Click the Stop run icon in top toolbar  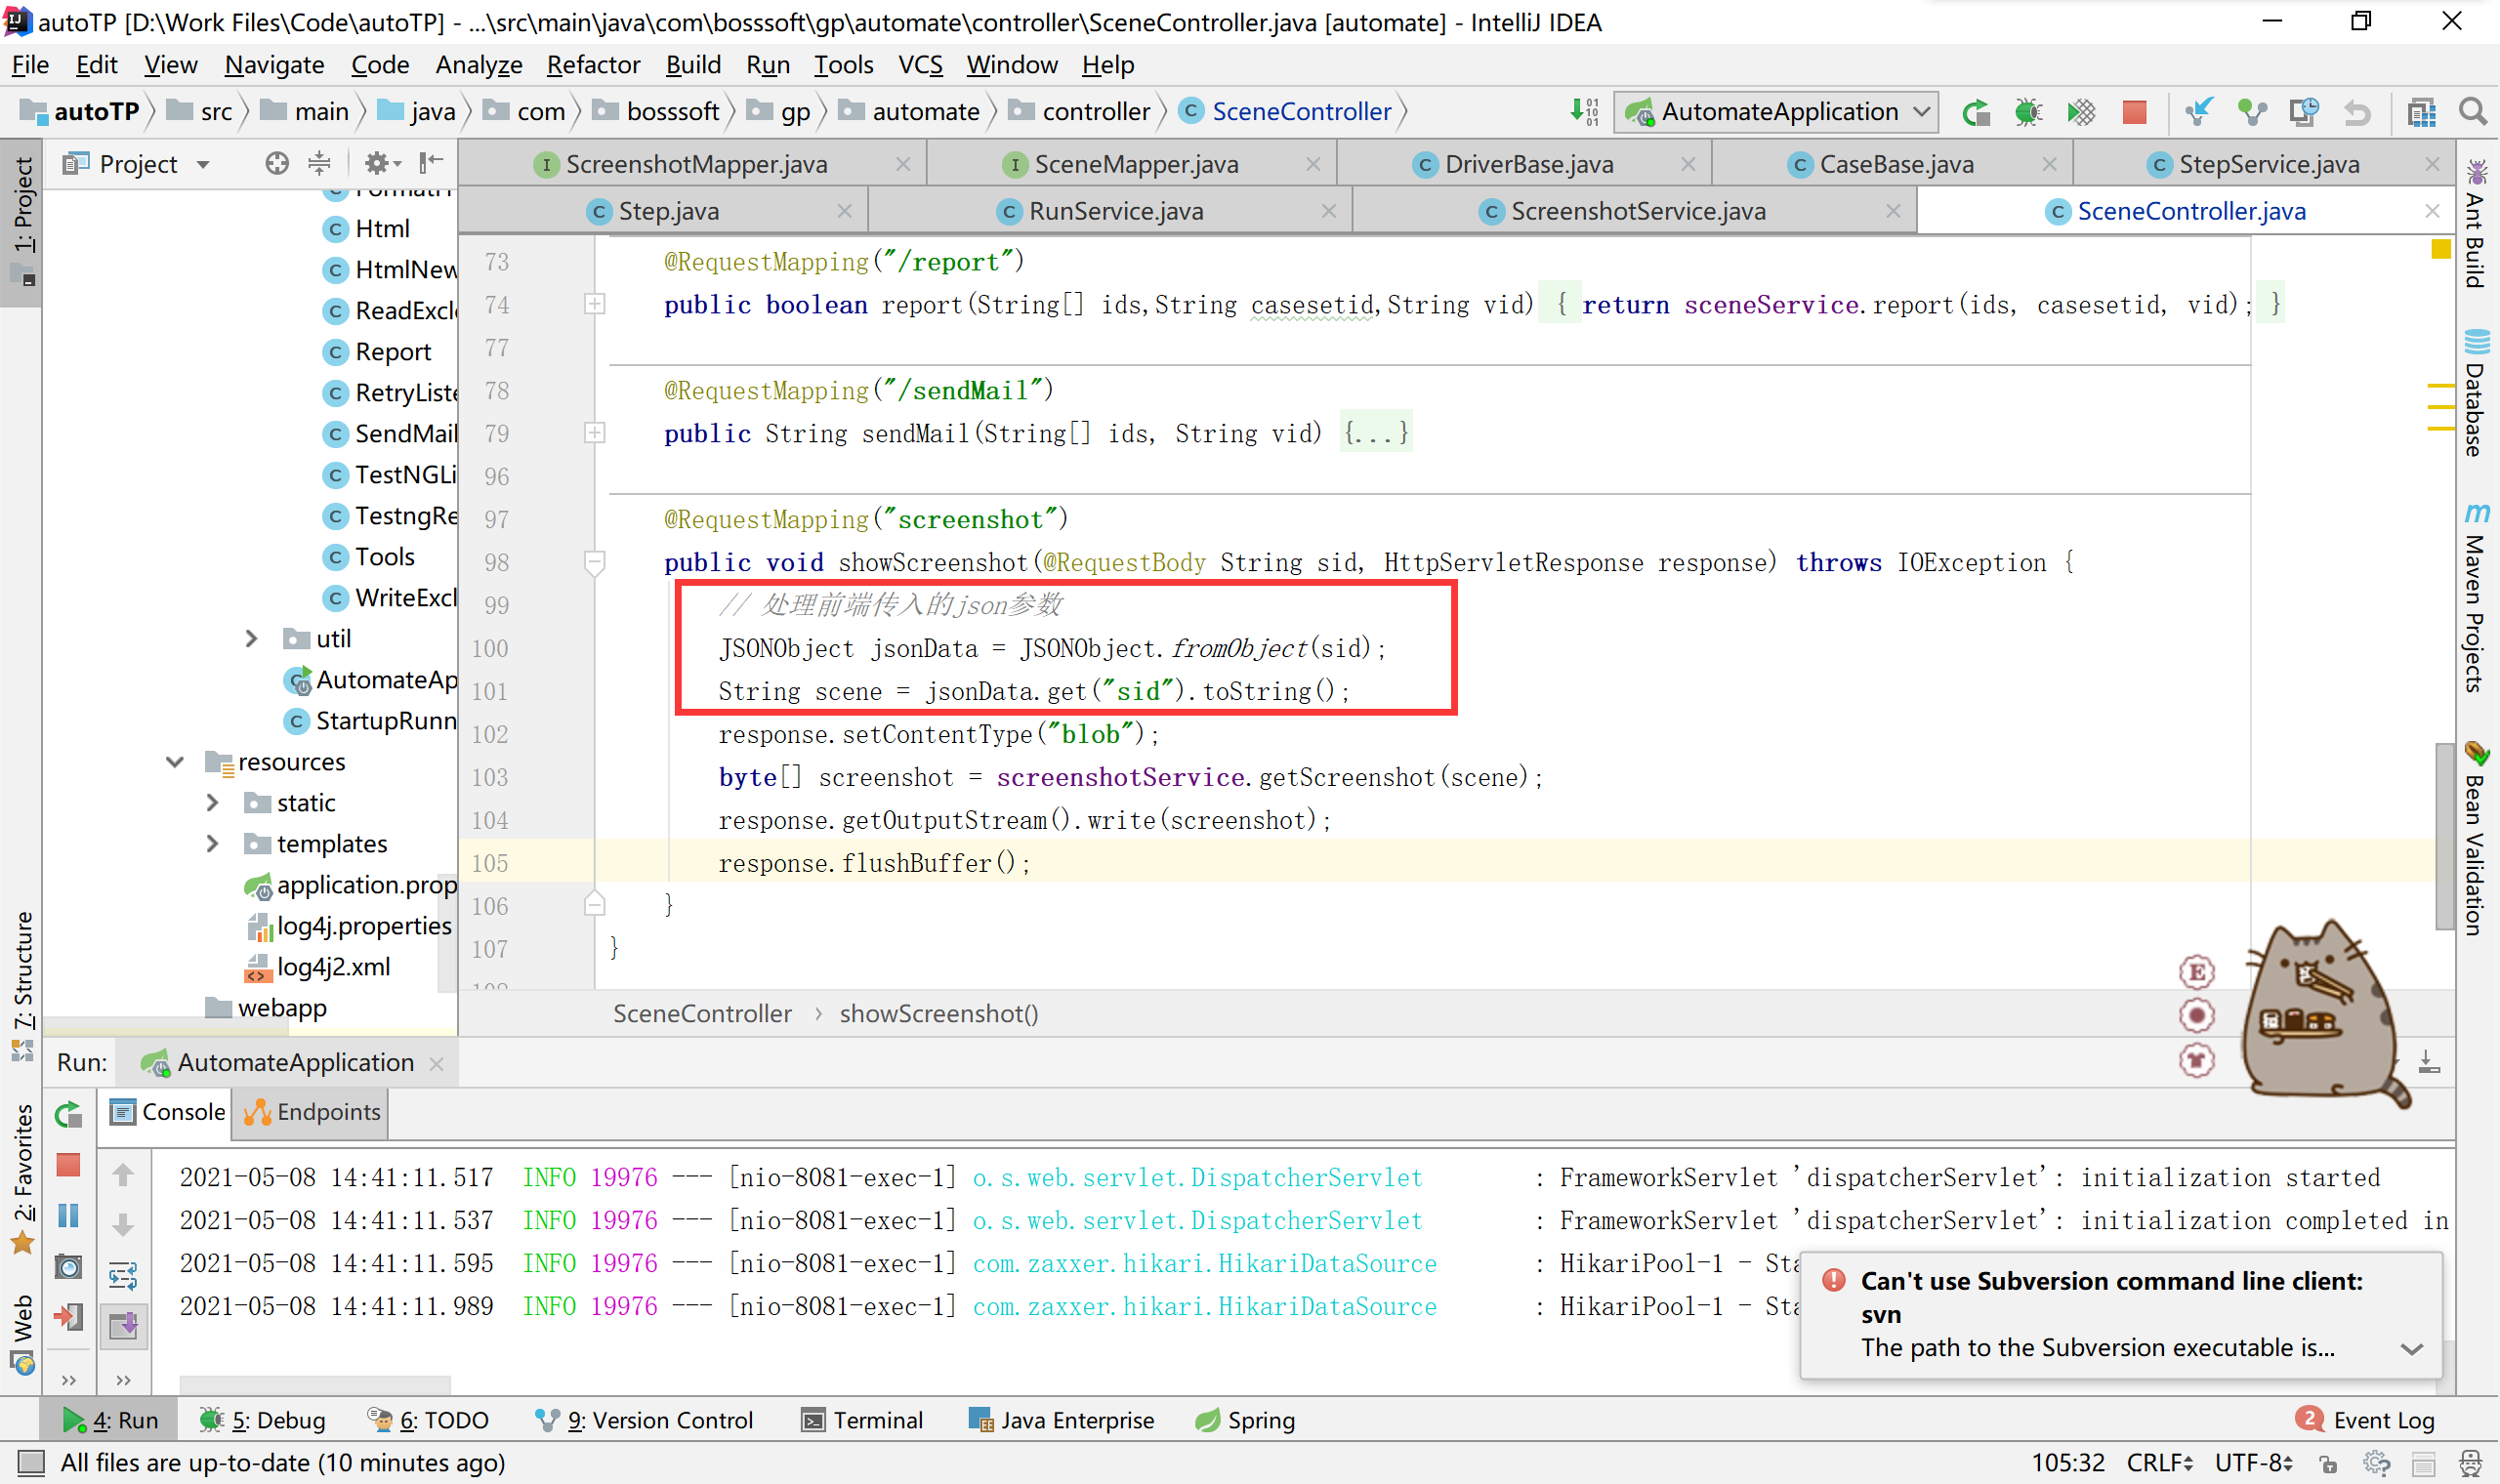[2133, 112]
